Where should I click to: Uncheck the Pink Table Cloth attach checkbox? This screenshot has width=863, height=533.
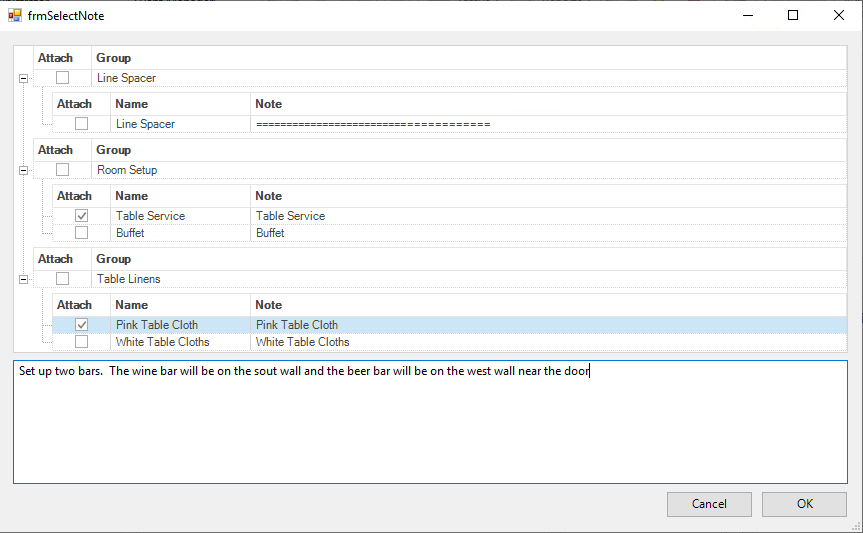[x=81, y=325]
